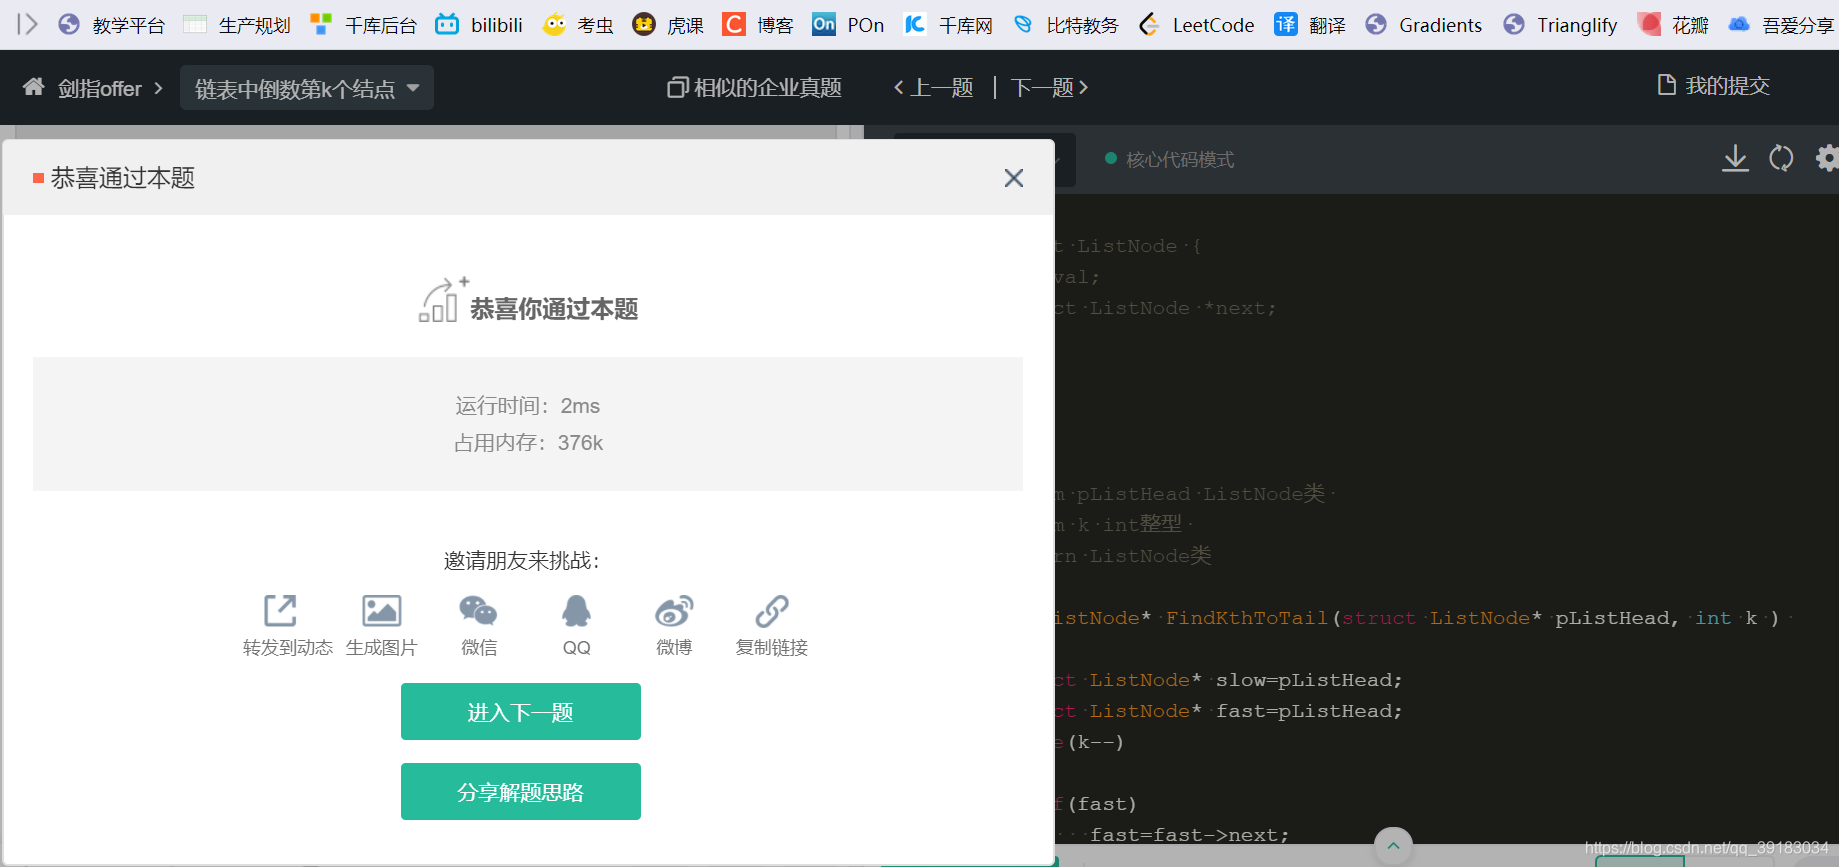This screenshot has width=1839, height=867.
Task: Open the 千库网 bookmark
Action: 948,25
